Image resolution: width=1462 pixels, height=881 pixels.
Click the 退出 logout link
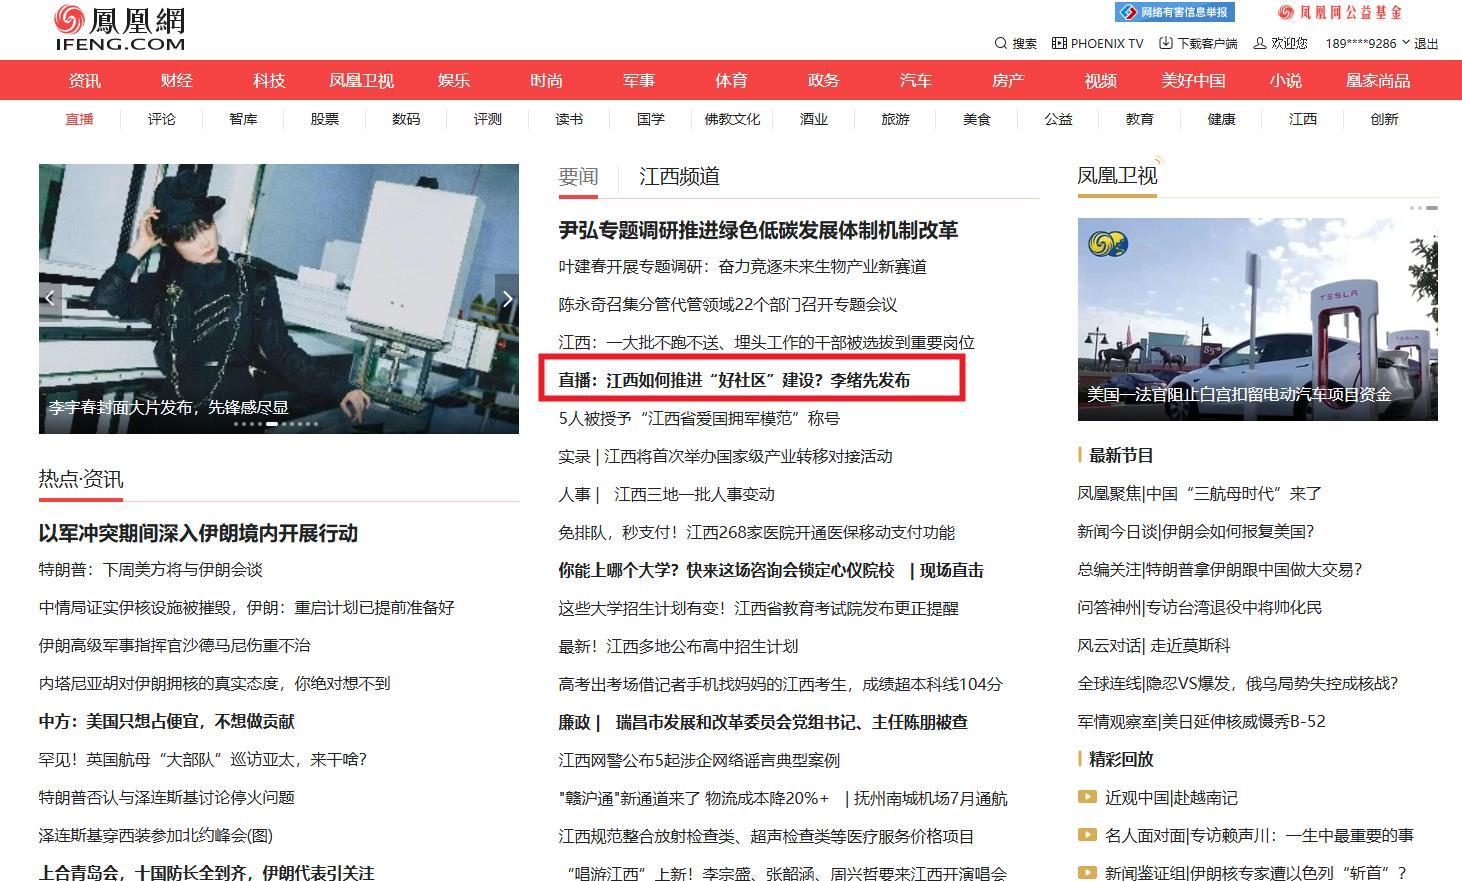click(x=1426, y=43)
